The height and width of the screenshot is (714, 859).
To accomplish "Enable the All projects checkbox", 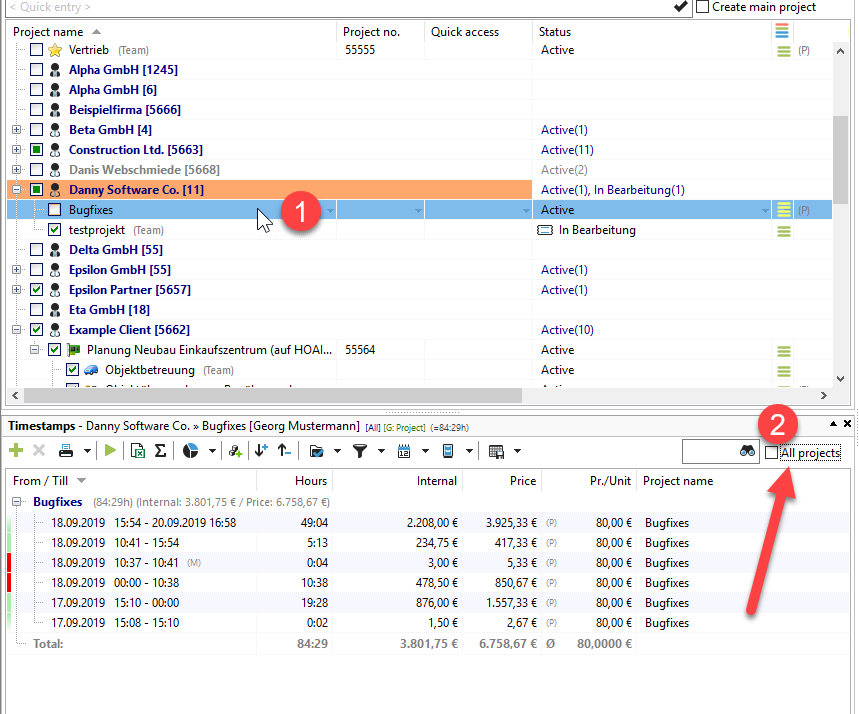I will pyautogui.click(x=771, y=453).
